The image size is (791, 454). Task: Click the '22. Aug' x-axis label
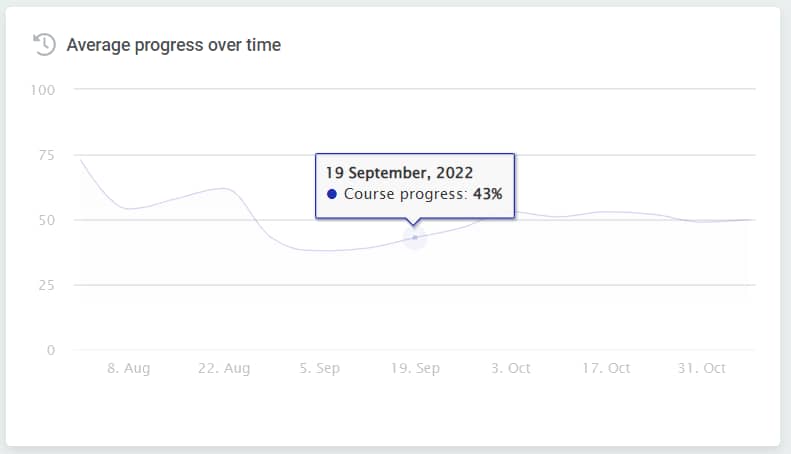coord(224,368)
